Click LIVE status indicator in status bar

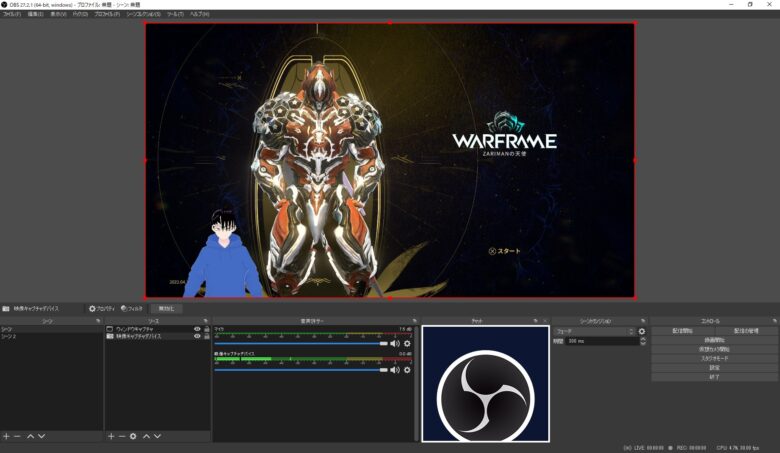pyautogui.click(x=643, y=448)
